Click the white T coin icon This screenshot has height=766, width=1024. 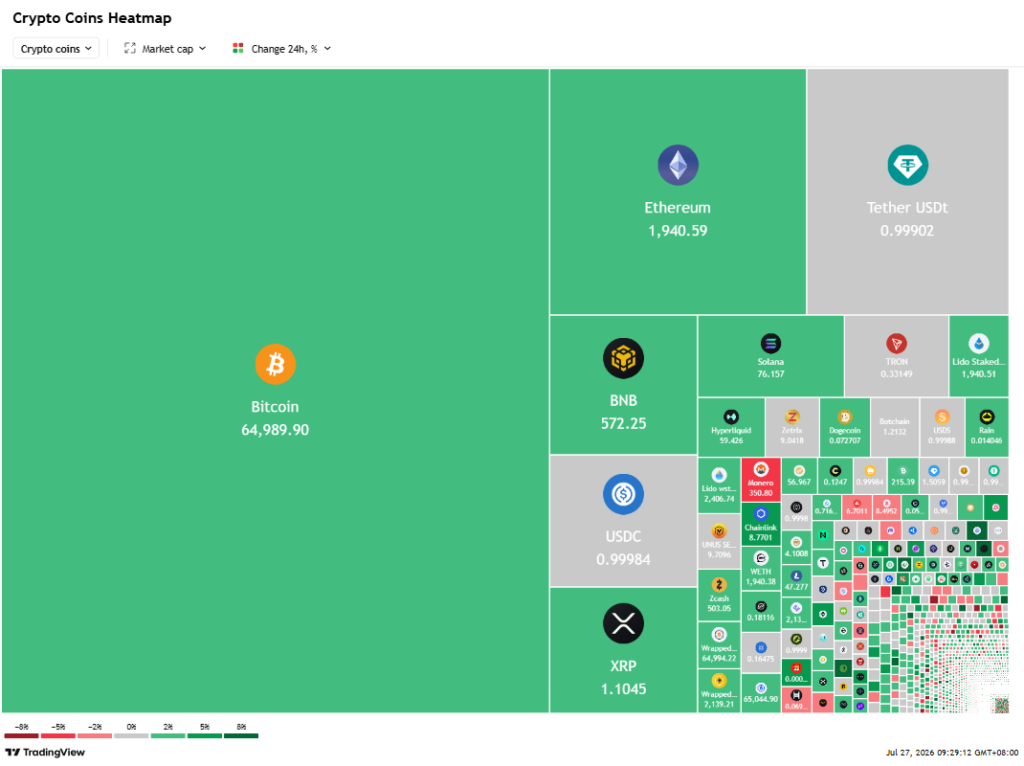pos(823,563)
